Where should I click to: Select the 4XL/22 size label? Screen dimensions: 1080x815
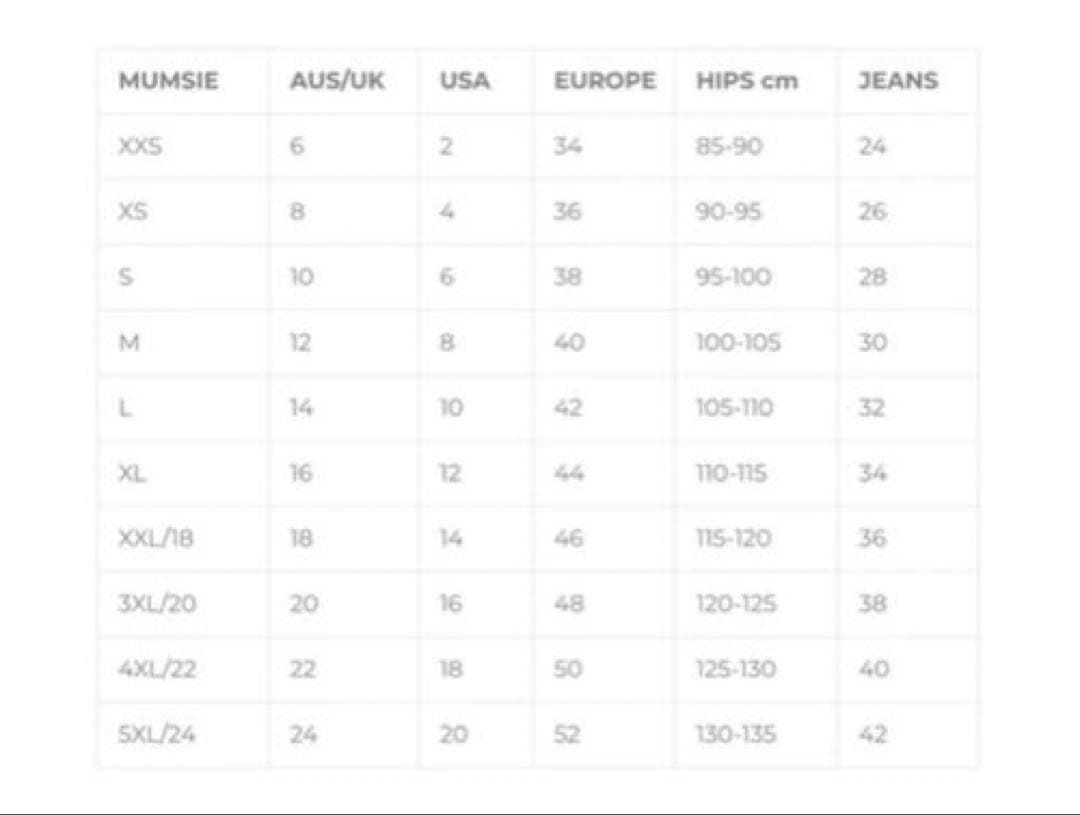[157, 669]
